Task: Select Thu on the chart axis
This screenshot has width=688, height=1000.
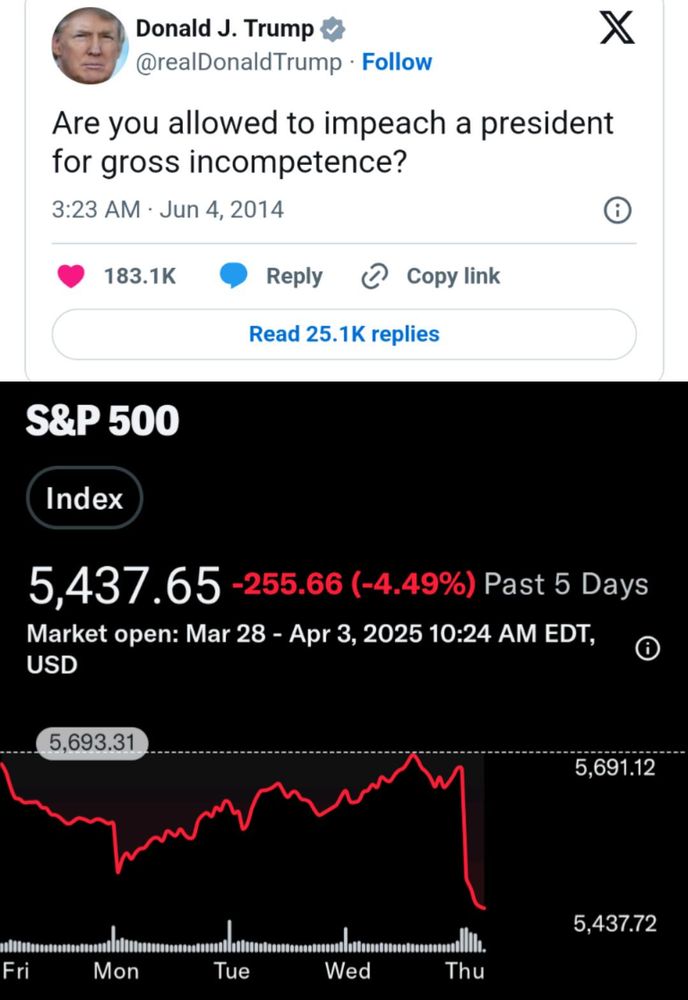Action: point(464,971)
